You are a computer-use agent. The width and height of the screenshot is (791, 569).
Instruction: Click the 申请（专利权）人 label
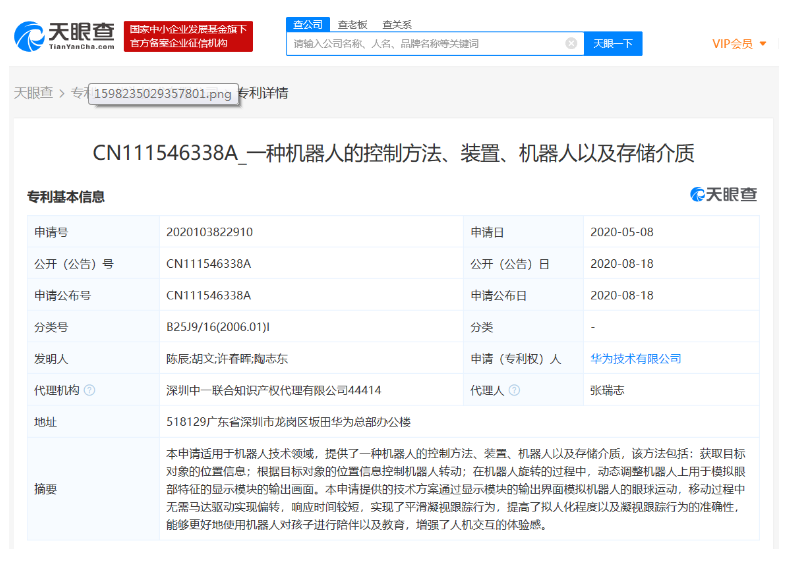pos(516,359)
